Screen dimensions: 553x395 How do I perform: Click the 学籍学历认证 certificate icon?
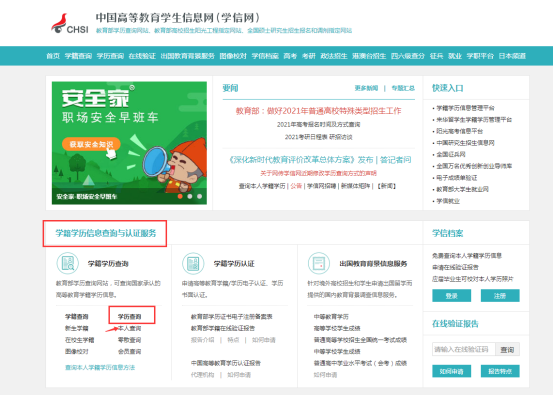click(193, 263)
